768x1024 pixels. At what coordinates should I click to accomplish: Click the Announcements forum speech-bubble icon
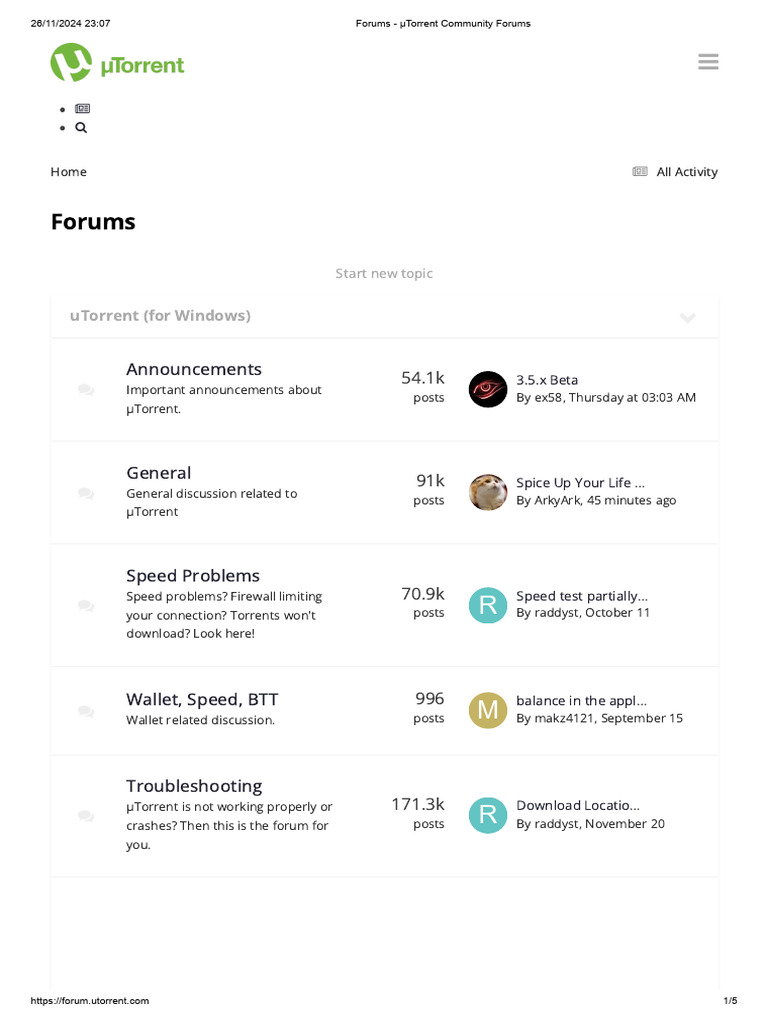coord(86,390)
